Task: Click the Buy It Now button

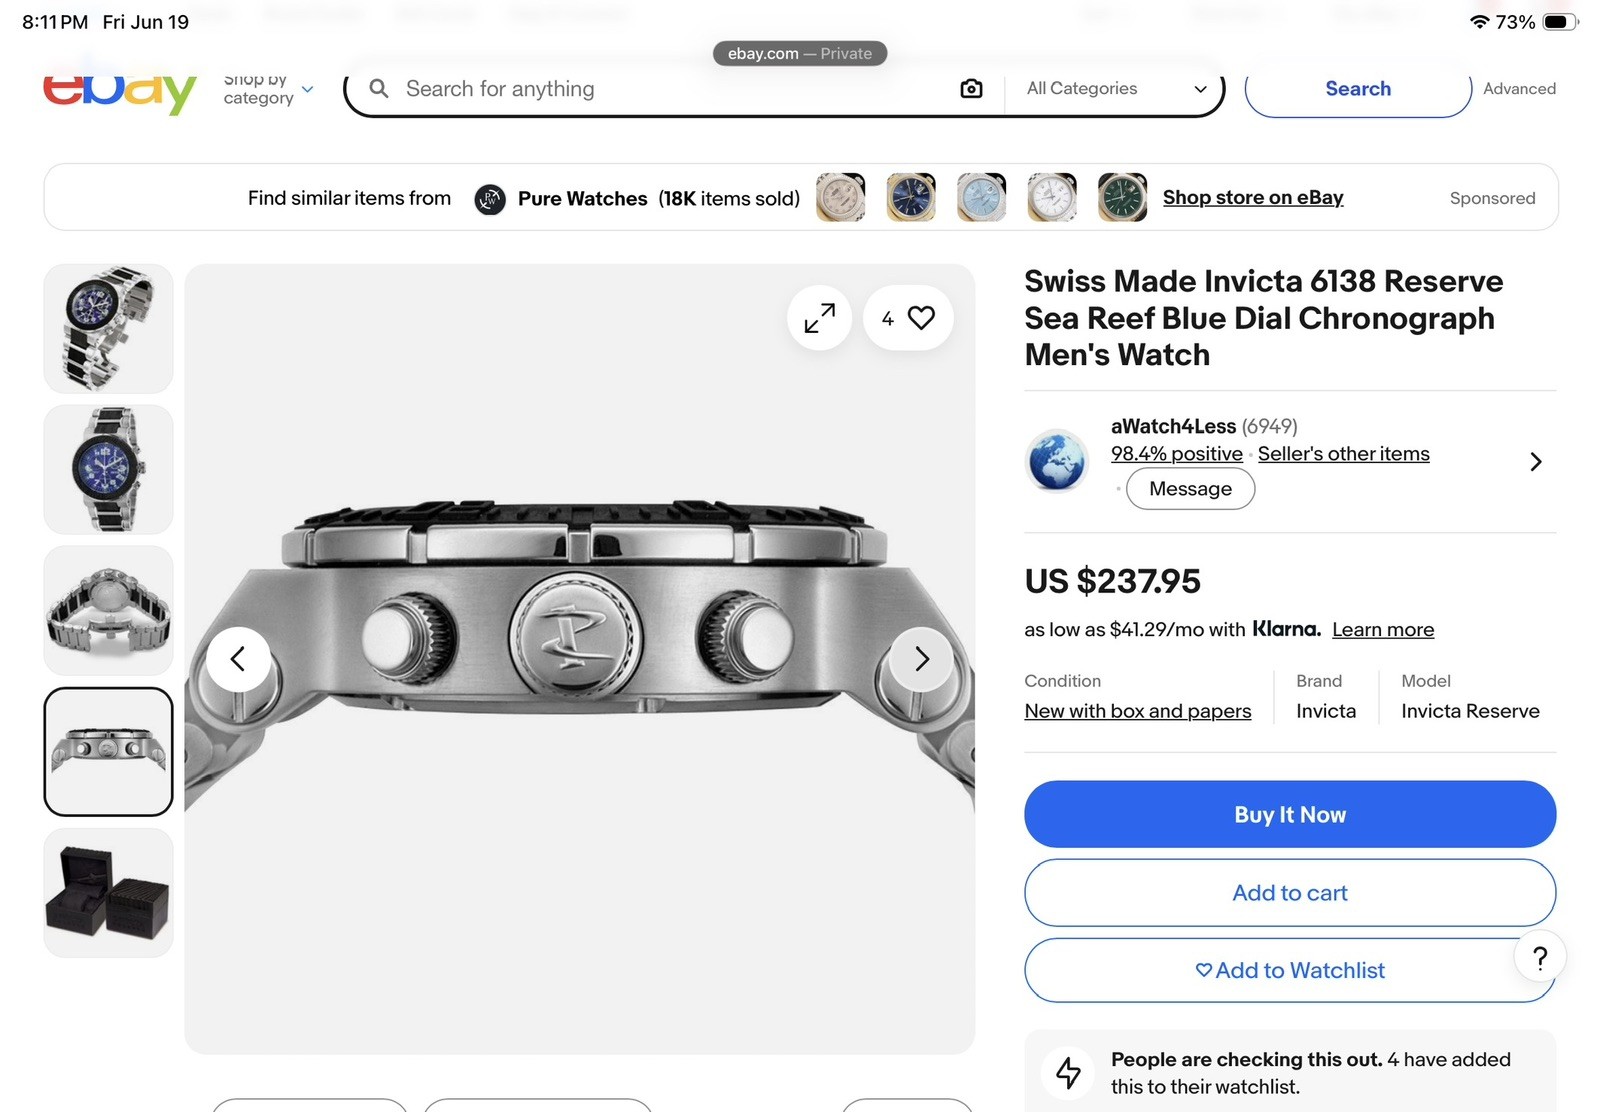Action: click(1290, 814)
